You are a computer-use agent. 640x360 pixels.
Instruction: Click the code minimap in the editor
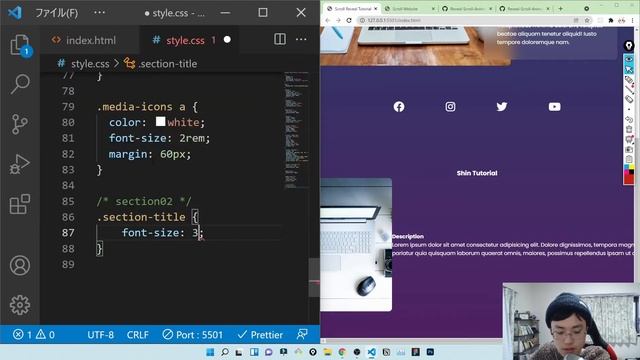click(x=296, y=130)
